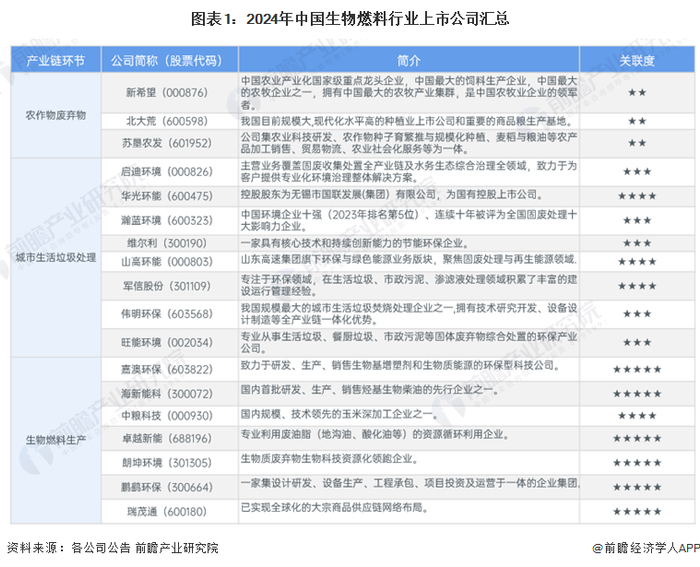Viewport: 700px width, 567px height.
Task: Click the star rating in 瑞茂通 row
Action: (637, 512)
